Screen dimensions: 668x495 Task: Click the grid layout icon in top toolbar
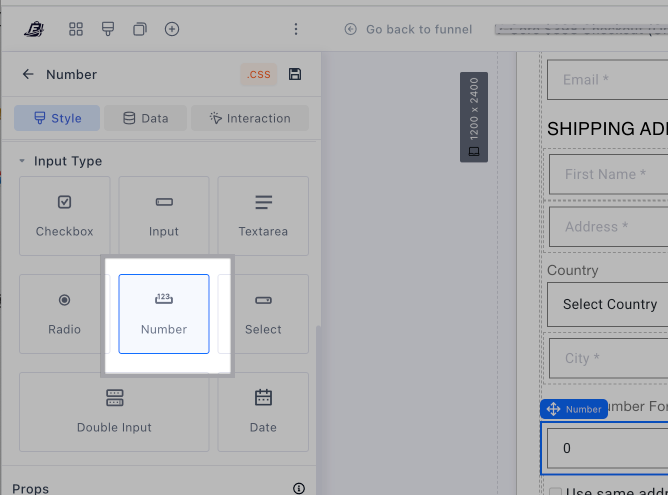pyautogui.click(x=76, y=29)
